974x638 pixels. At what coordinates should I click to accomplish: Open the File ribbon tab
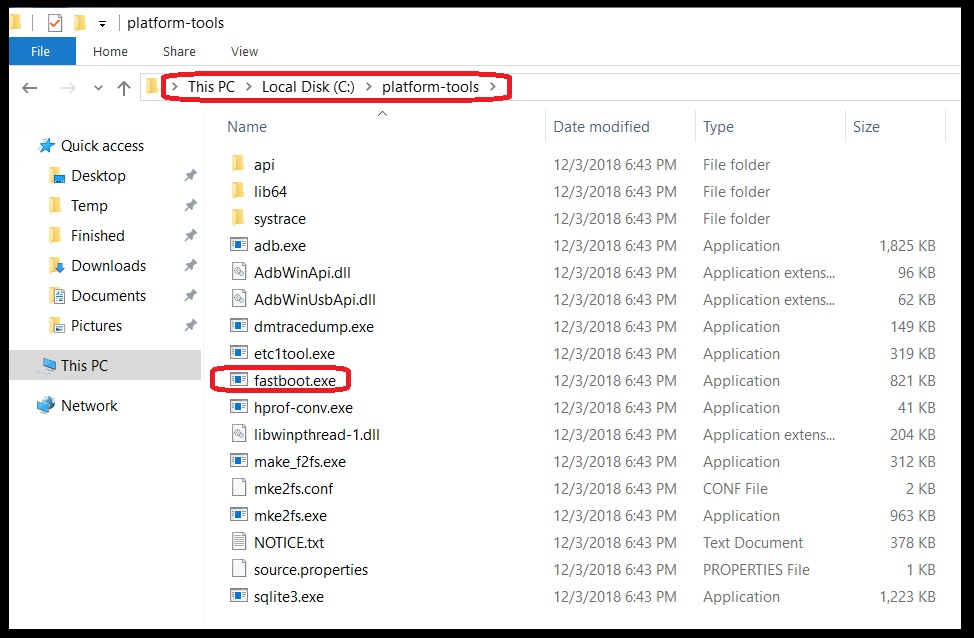(x=41, y=52)
